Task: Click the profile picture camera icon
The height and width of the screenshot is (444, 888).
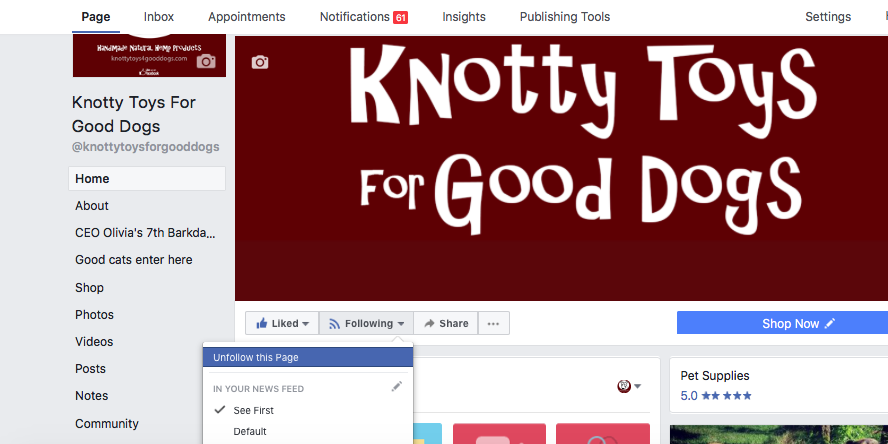Action: coord(206,61)
